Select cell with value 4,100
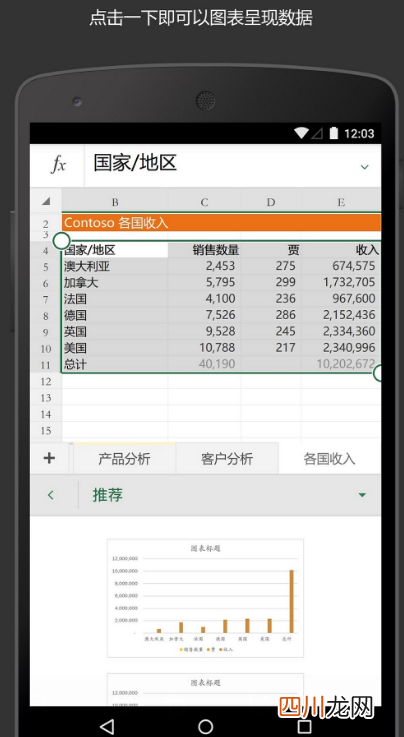Viewport: 404px width, 737px height. [x=204, y=299]
